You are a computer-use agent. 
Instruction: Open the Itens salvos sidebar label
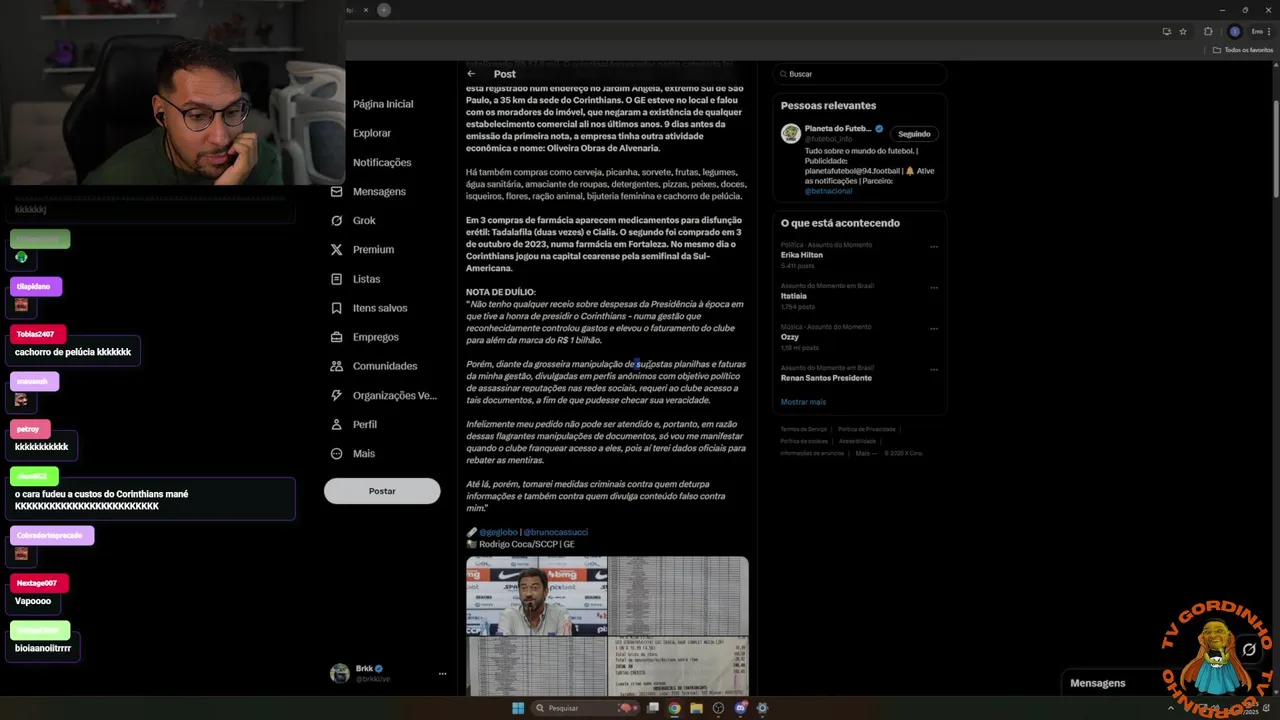click(x=380, y=308)
